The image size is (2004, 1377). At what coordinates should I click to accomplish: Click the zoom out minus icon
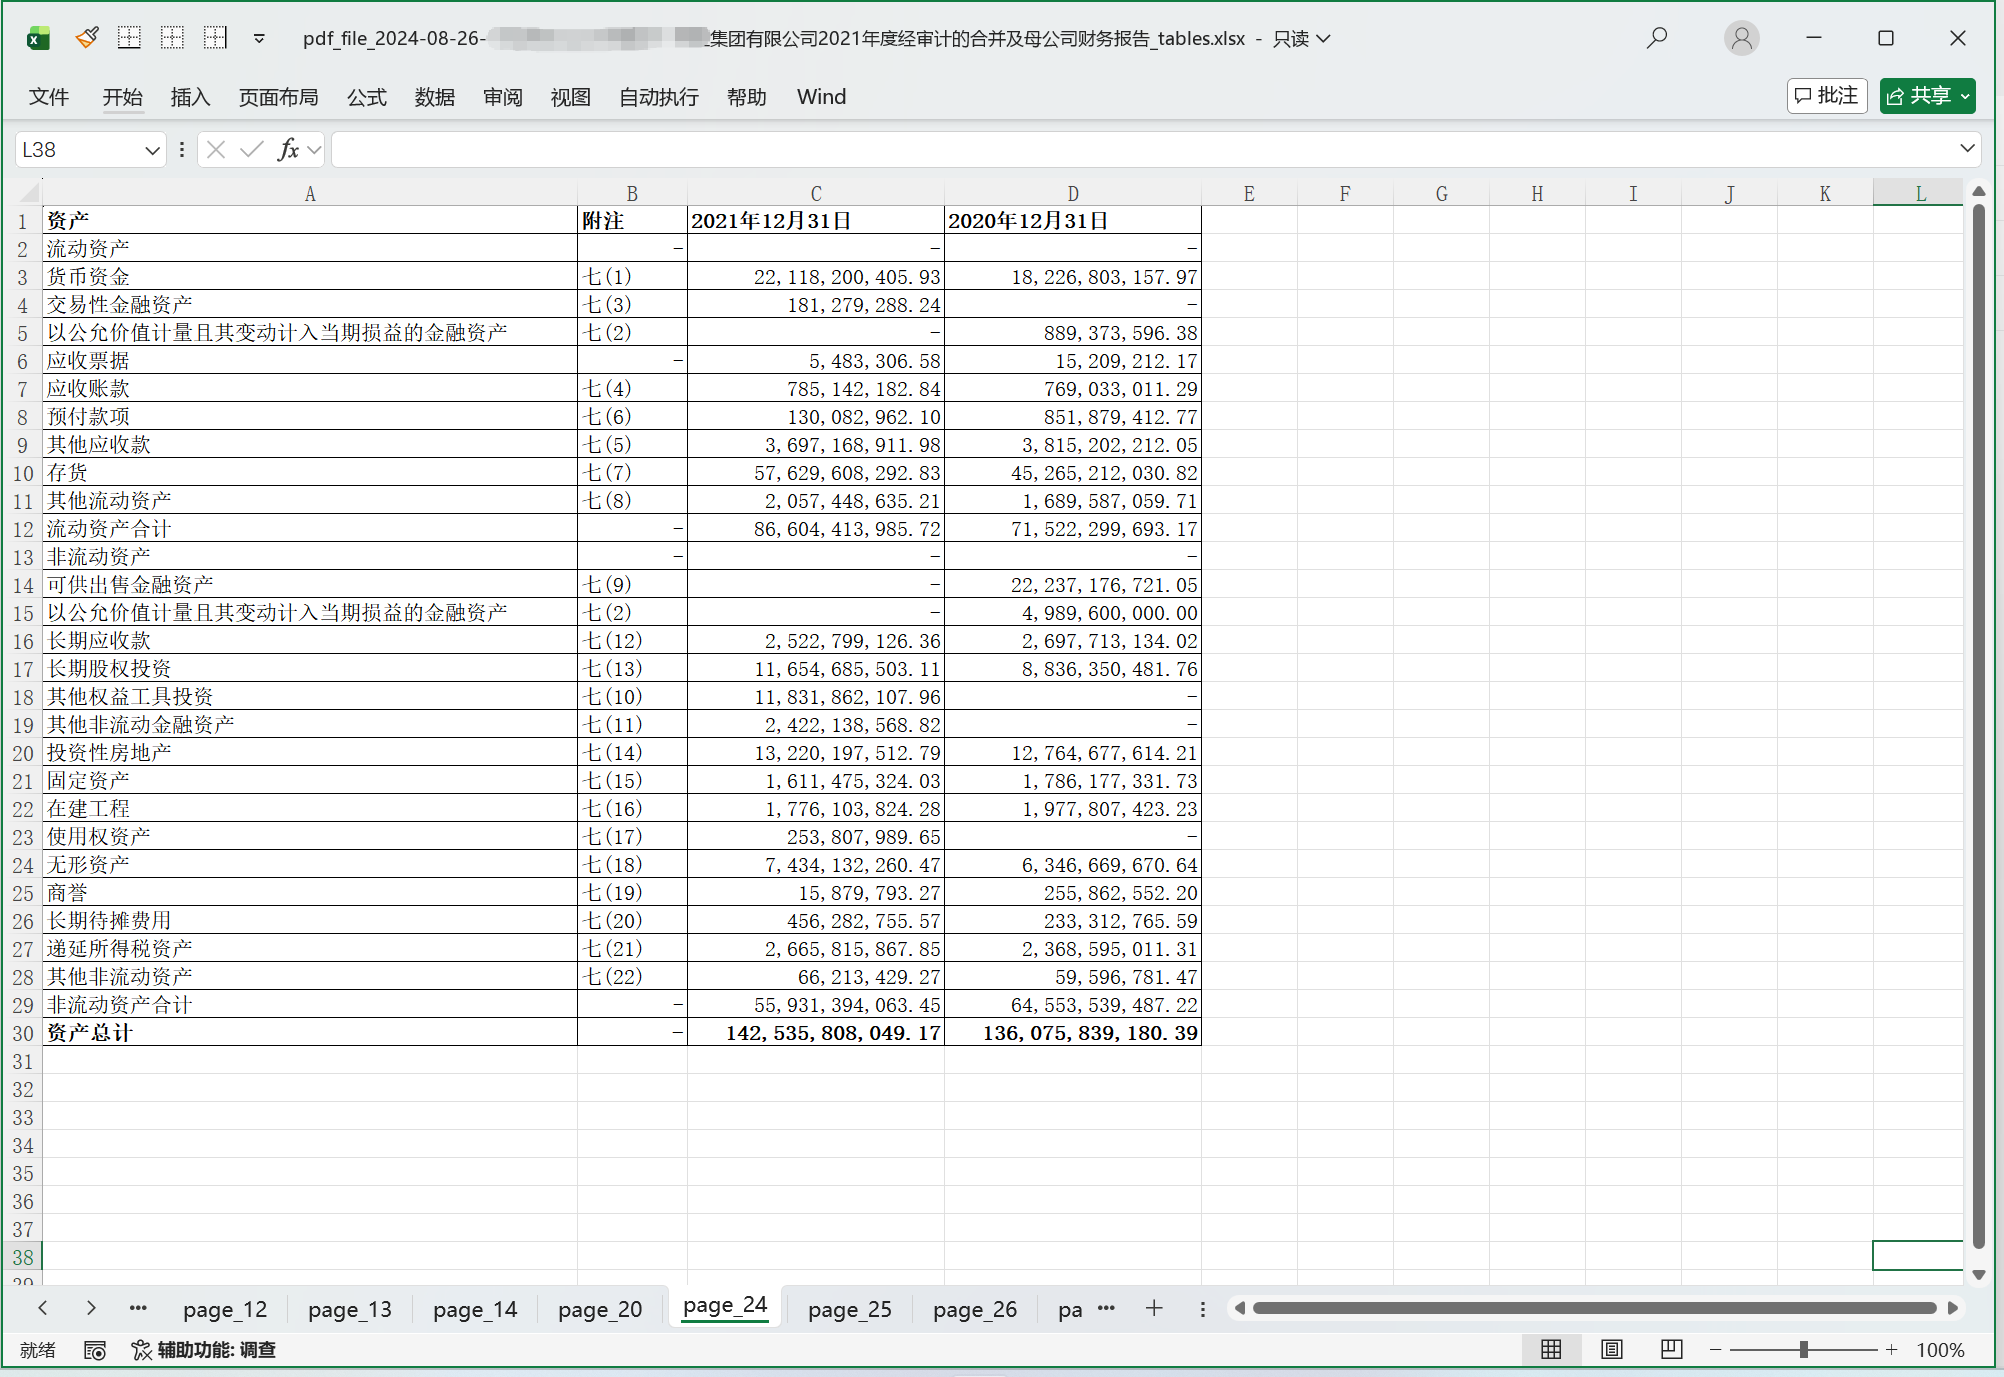(1716, 1350)
